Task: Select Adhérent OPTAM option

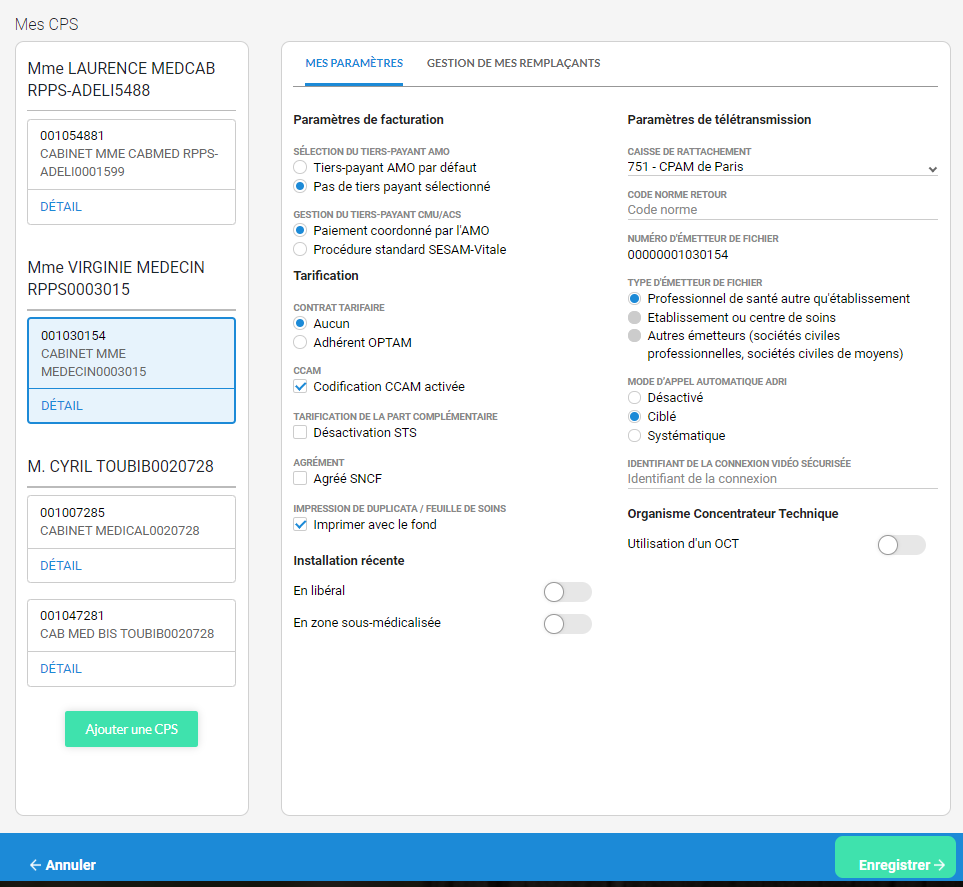Action: pyautogui.click(x=300, y=342)
